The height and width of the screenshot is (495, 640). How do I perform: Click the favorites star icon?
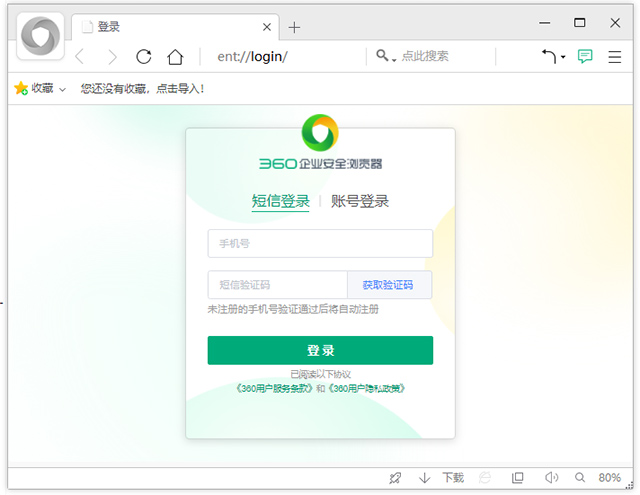click(21, 88)
